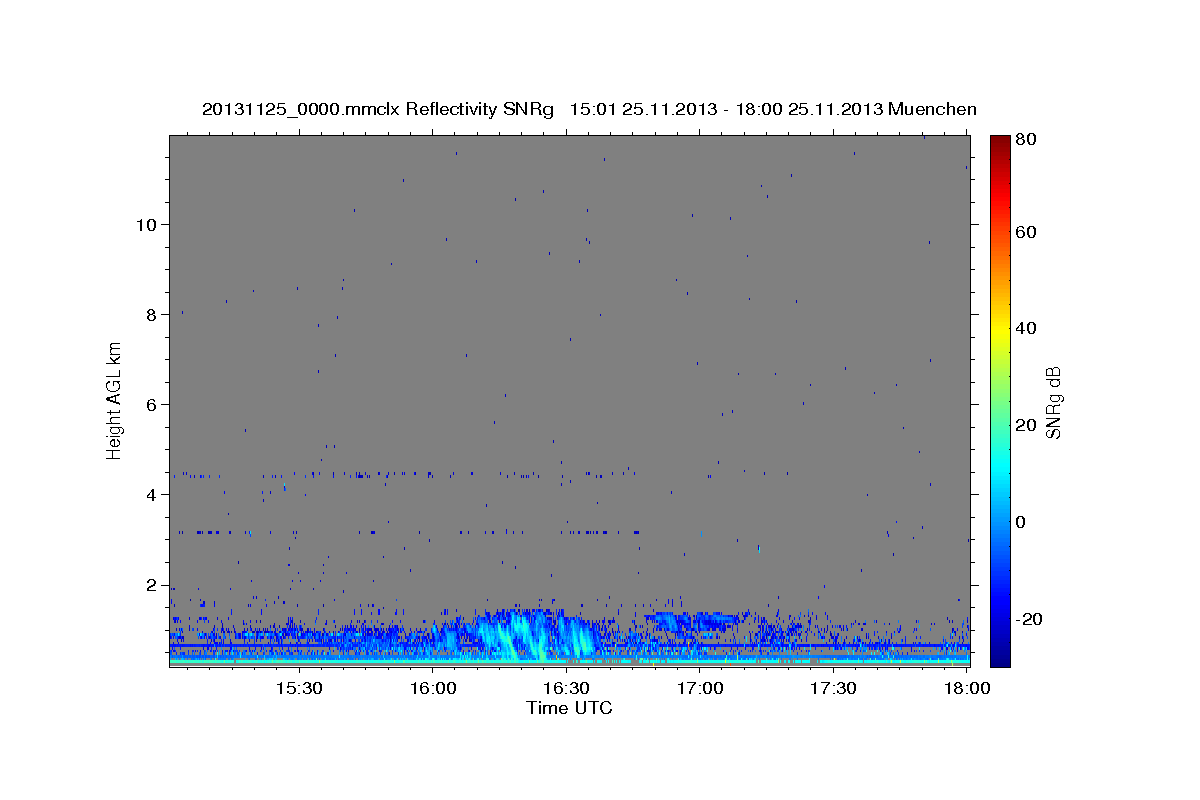Select the 16:00 time tick label
Screen dimensions: 1200x800
click(433, 689)
